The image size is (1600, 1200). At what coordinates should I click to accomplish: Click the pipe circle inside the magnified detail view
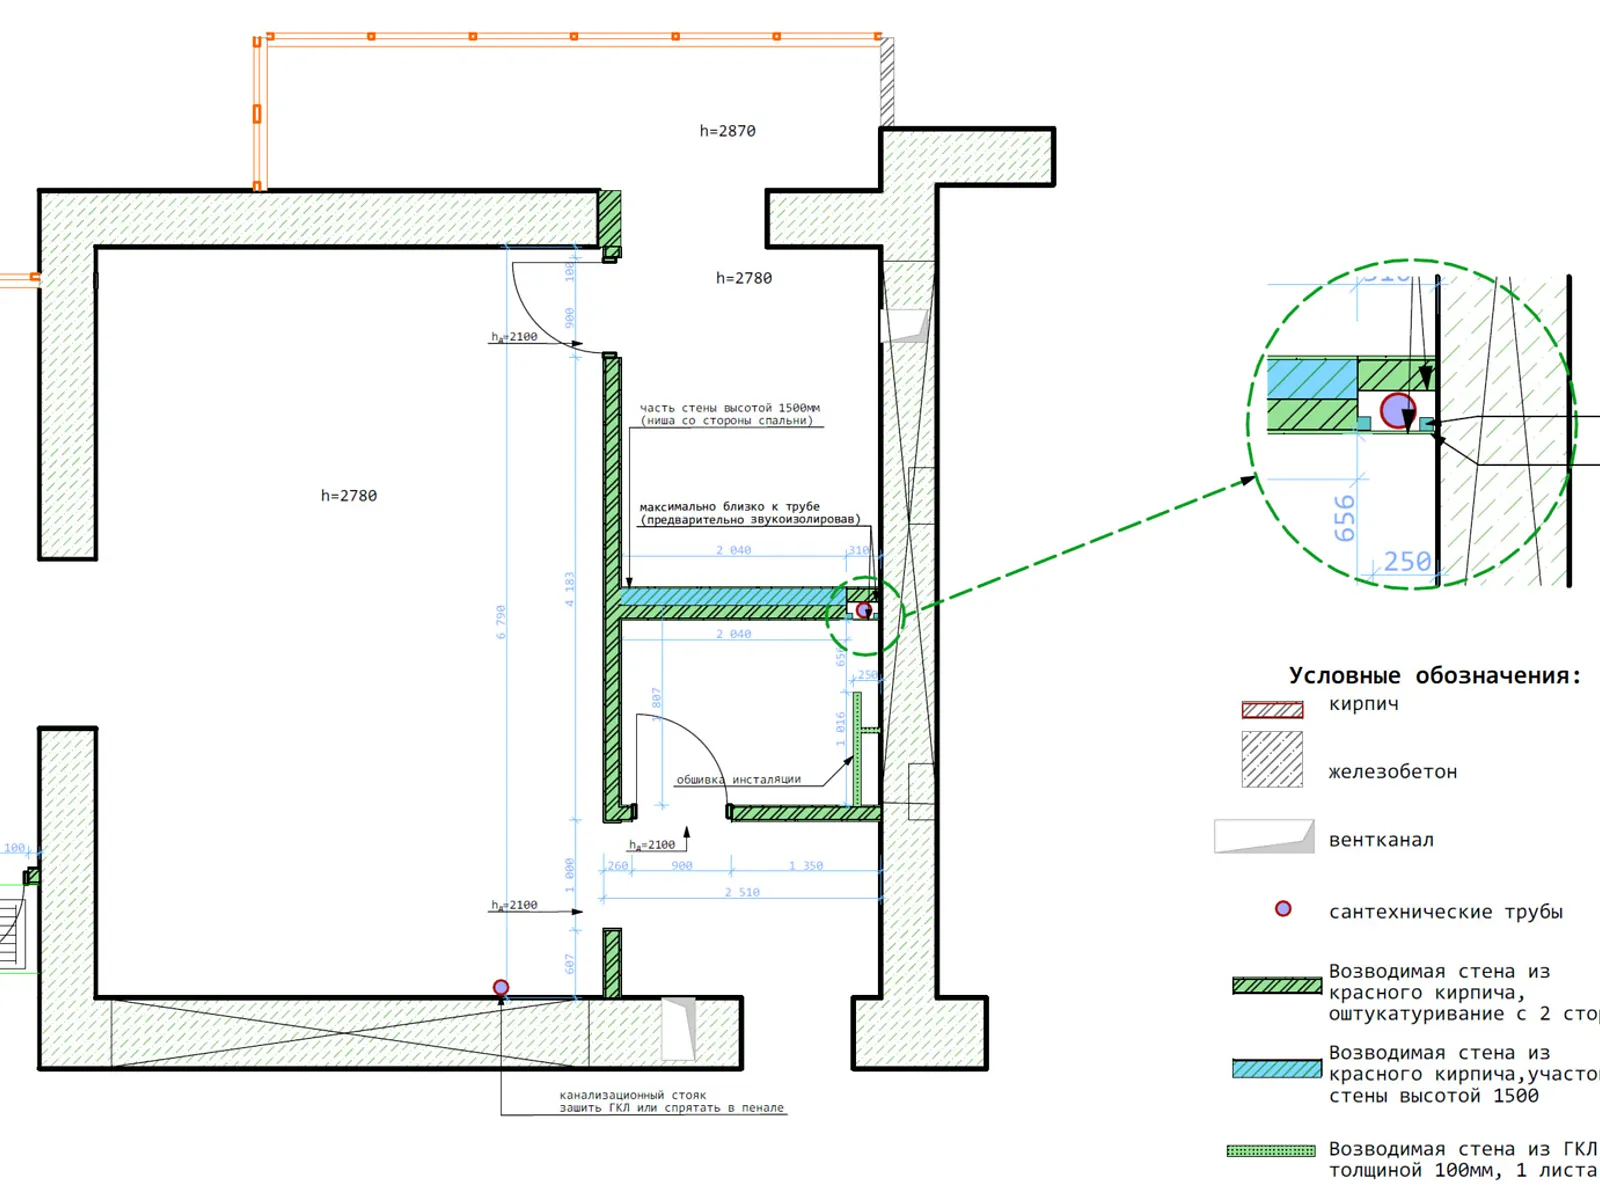pyautogui.click(x=1397, y=410)
